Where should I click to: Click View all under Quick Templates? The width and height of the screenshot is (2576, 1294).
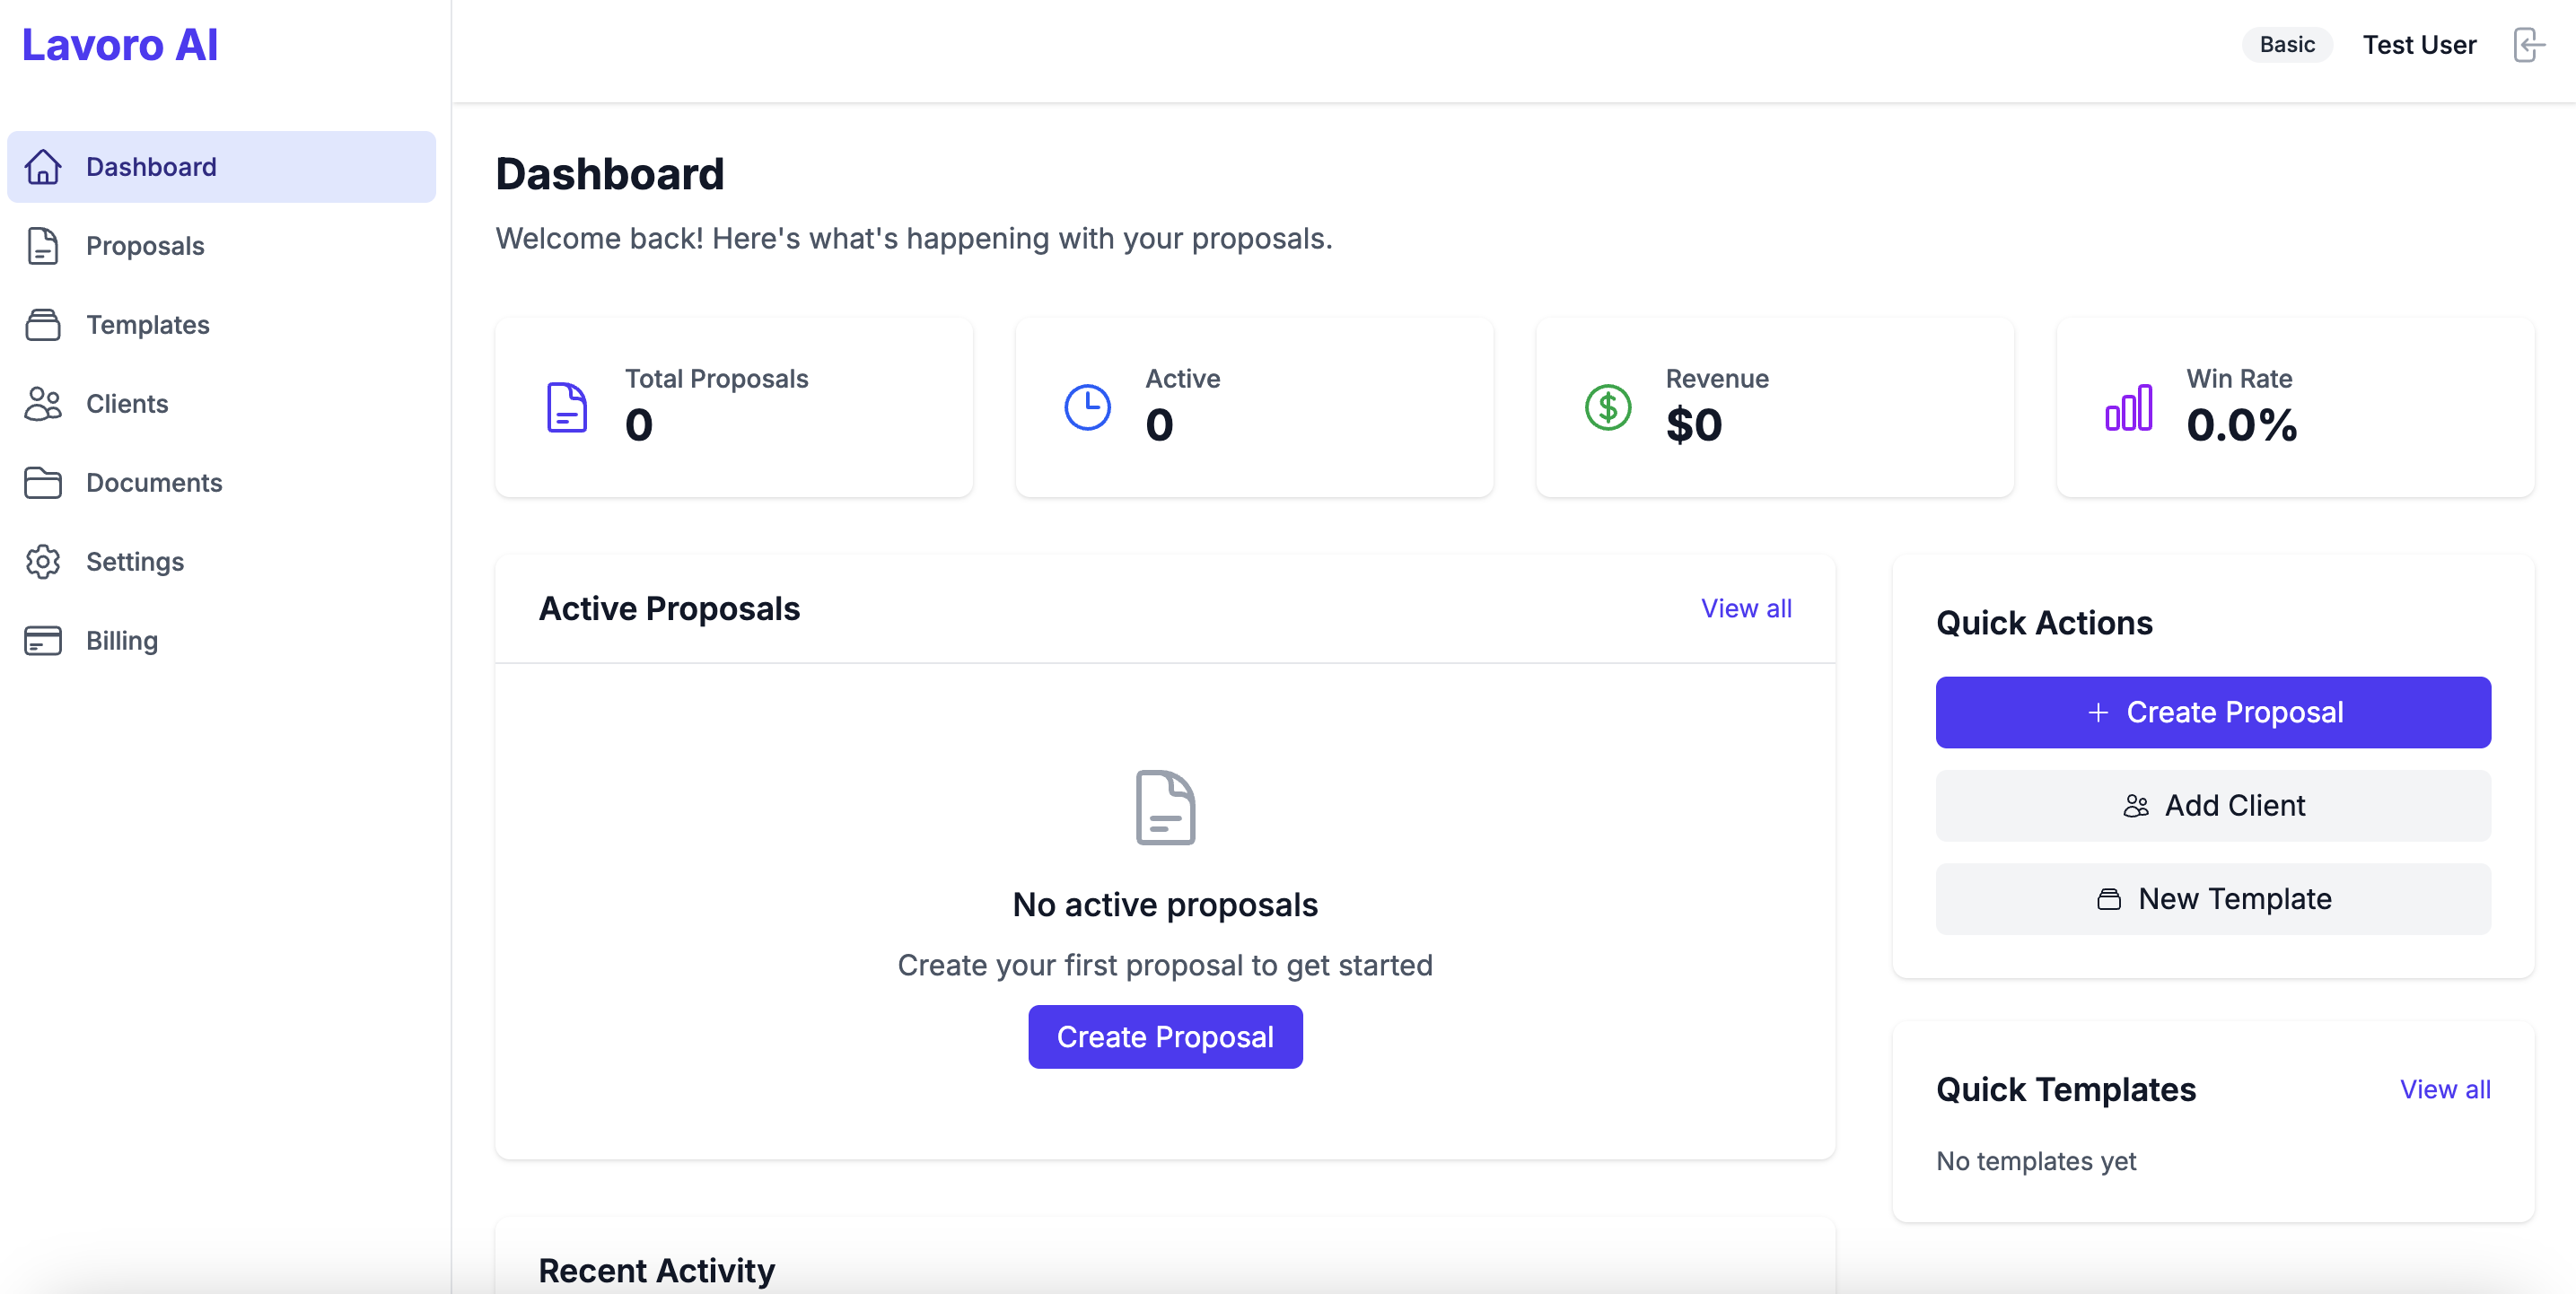point(2445,1090)
